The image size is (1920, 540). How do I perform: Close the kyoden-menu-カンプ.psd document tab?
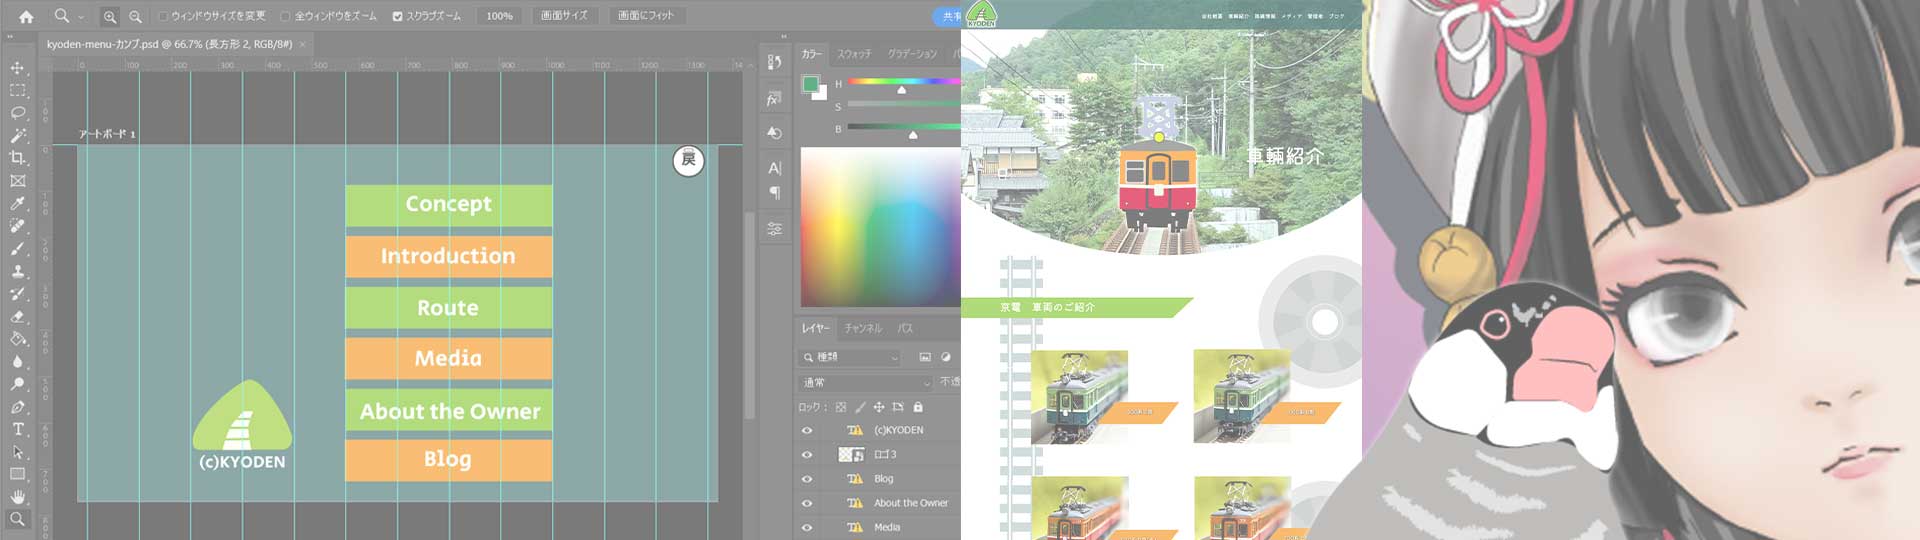click(302, 44)
